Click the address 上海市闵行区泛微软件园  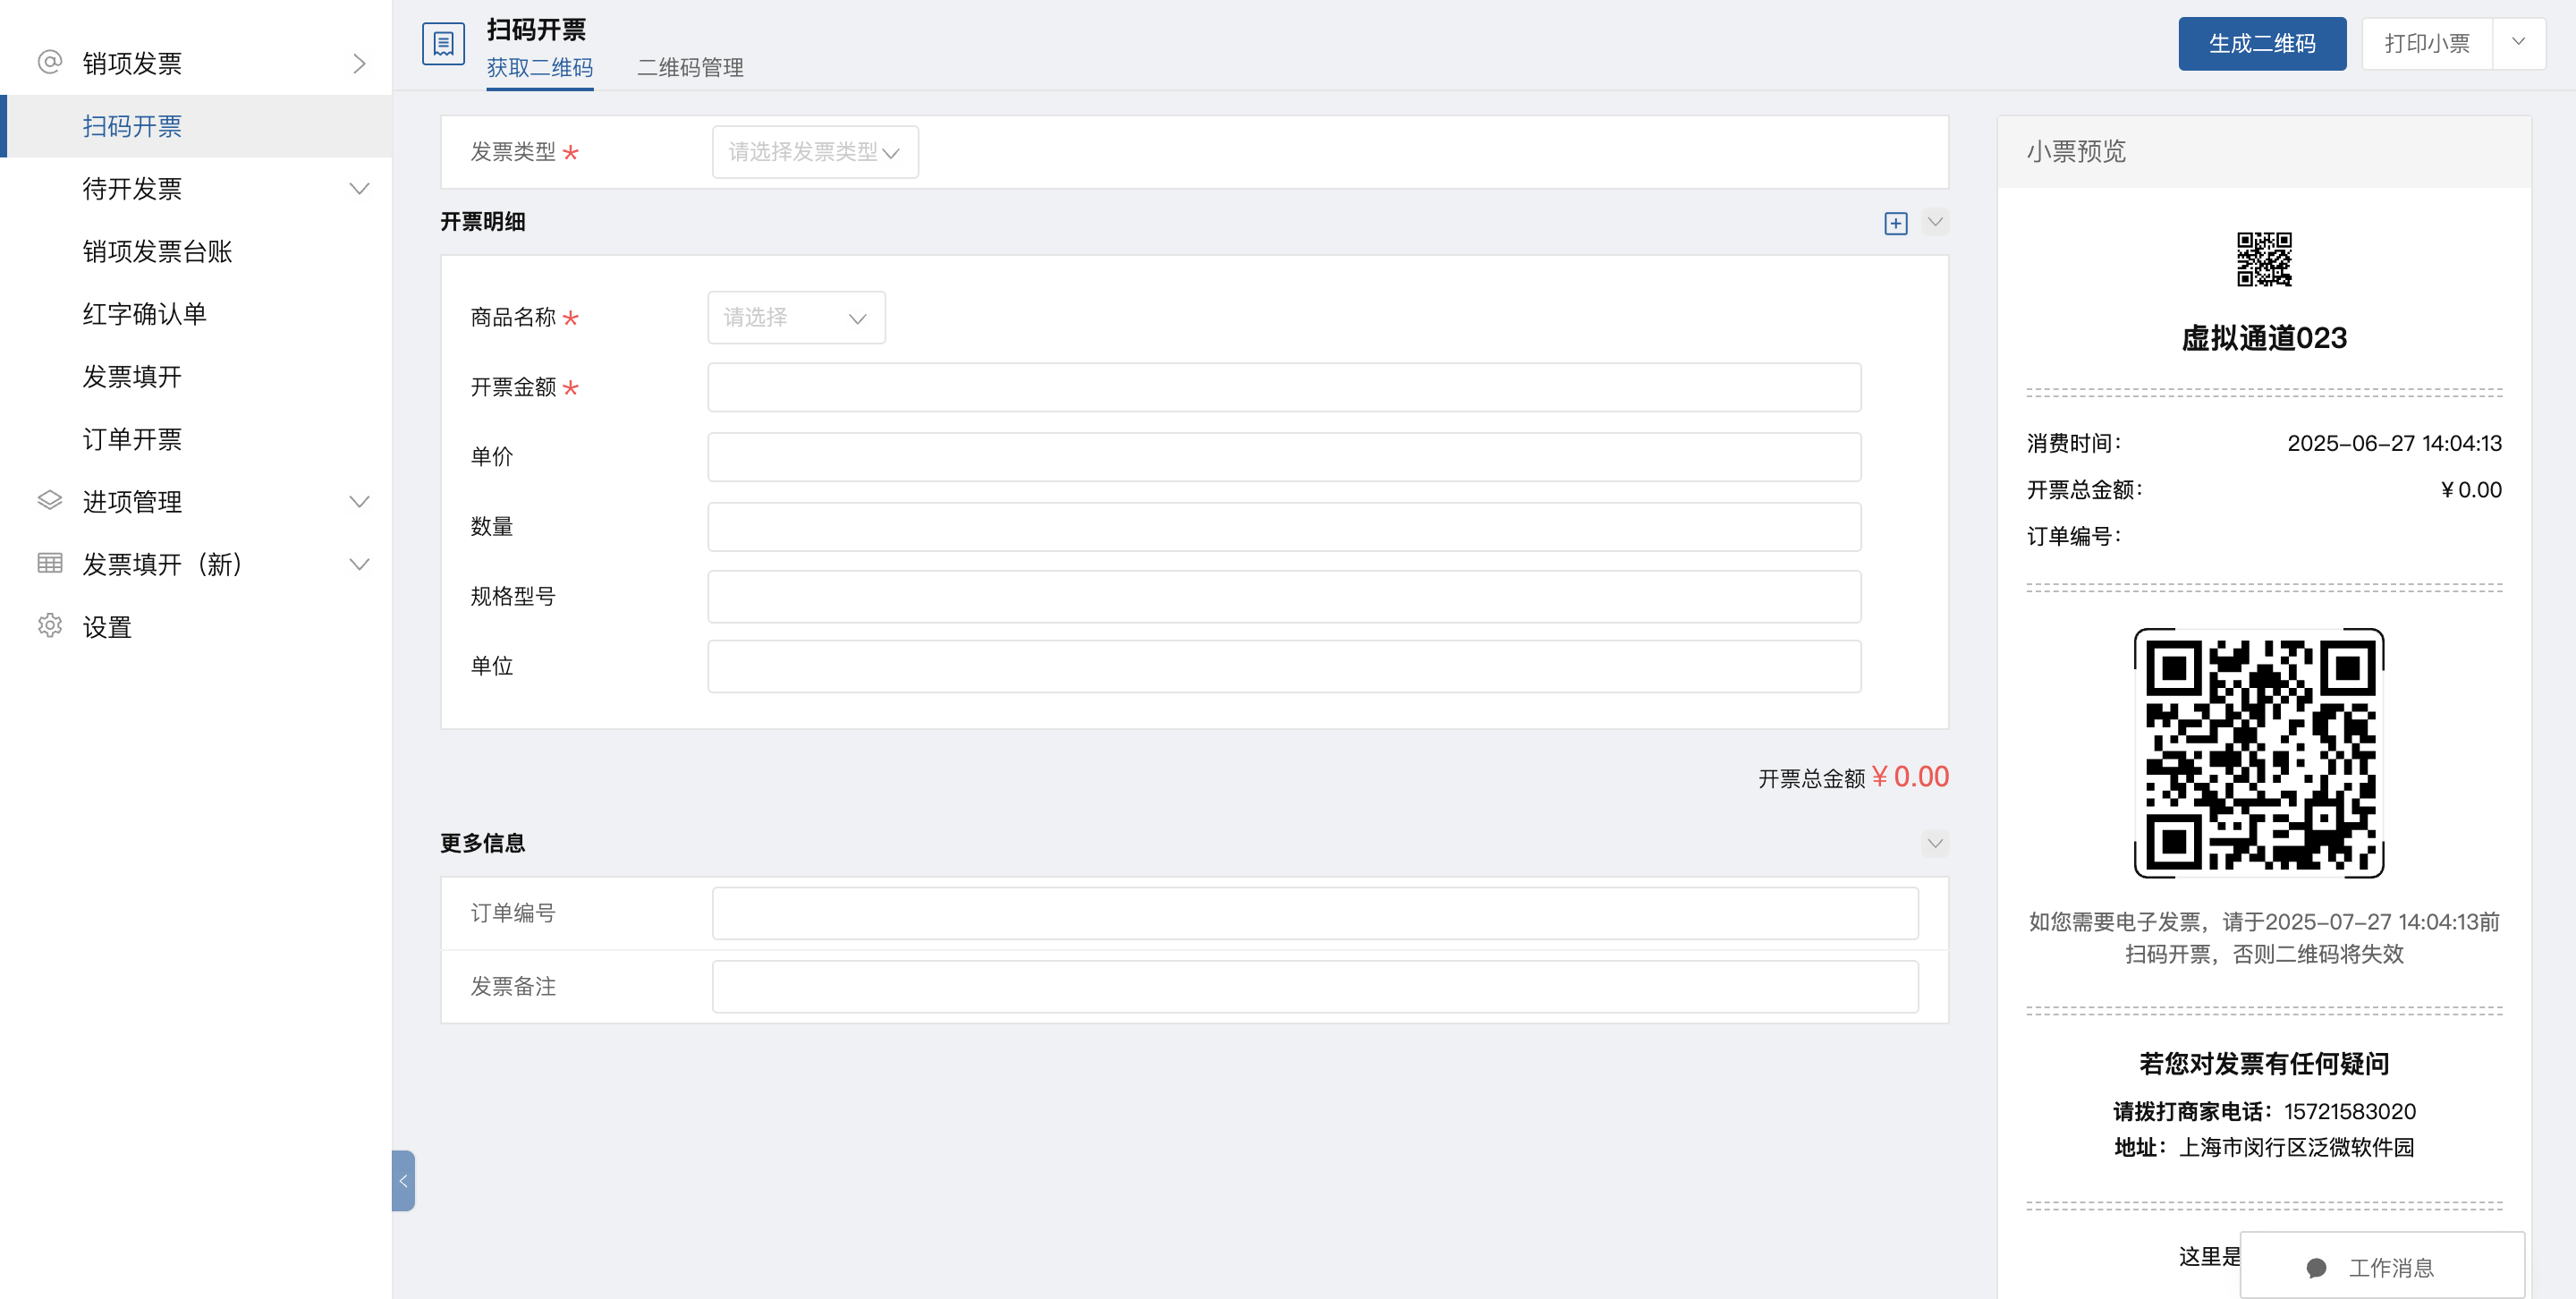coord(2296,1148)
